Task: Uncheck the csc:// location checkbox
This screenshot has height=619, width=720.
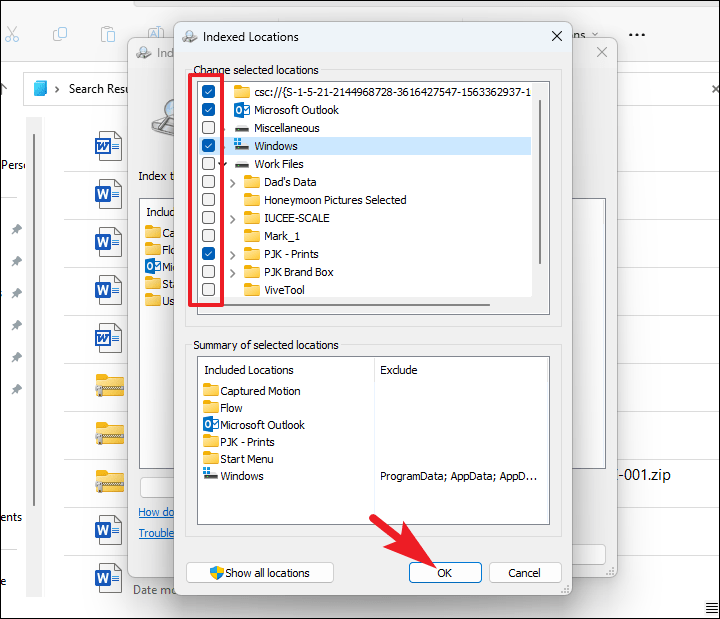Action: 208,91
